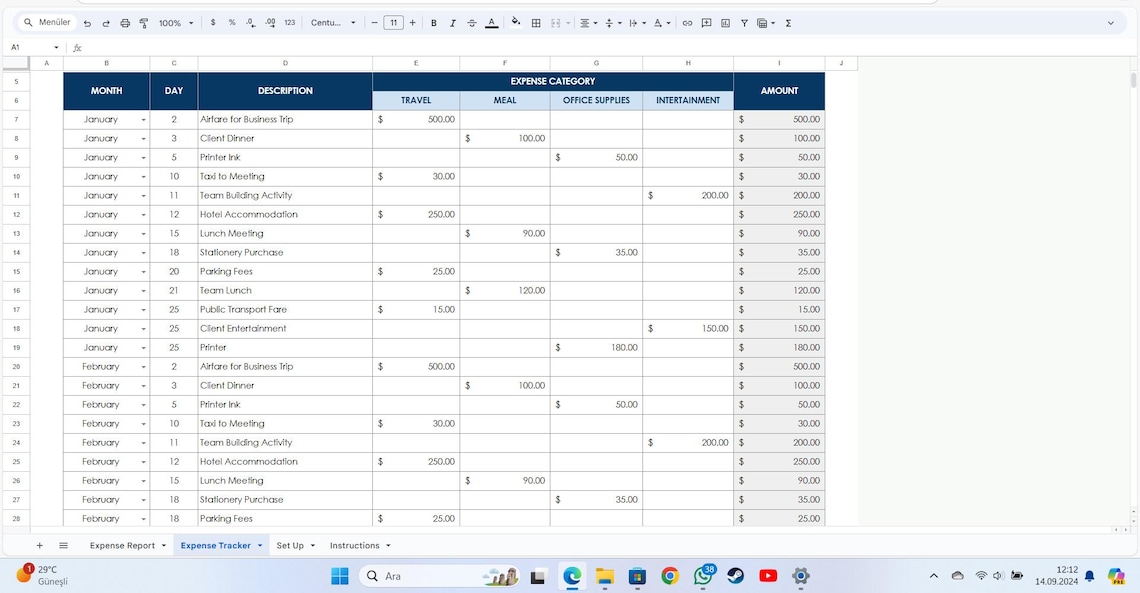1140x593 pixels.
Task: Expand the zoom level dropdown
Action: pyautogui.click(x=174, y=22)
